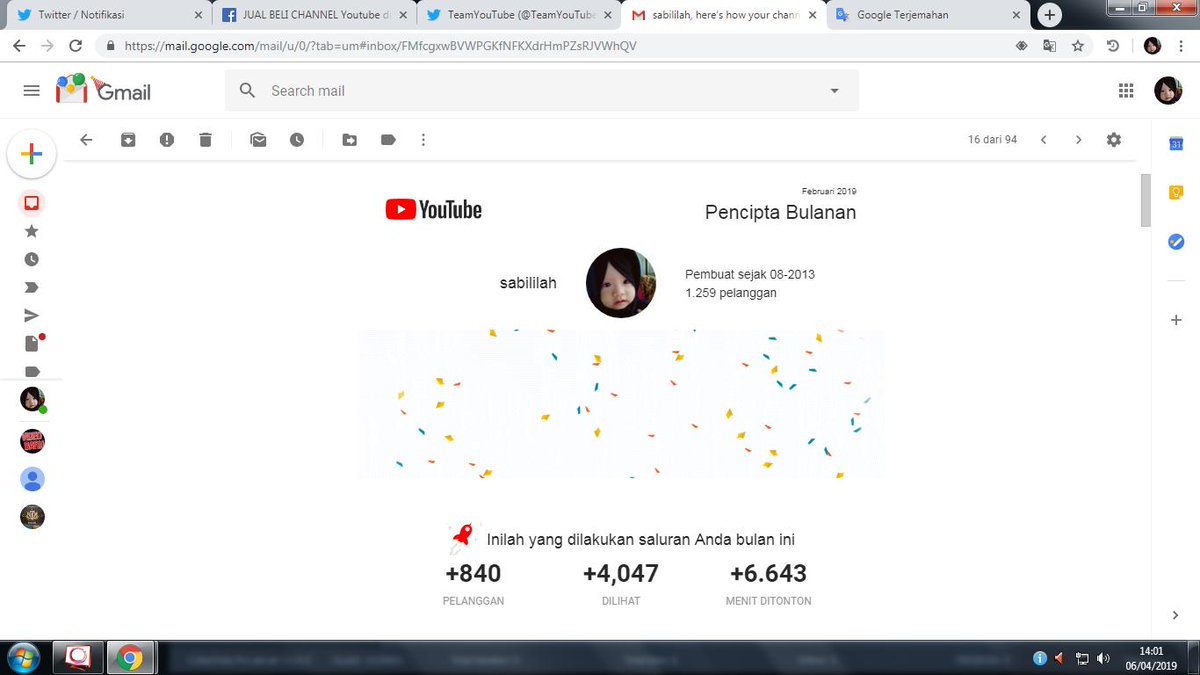Click the browser Forward button

[x=48, y=46]
